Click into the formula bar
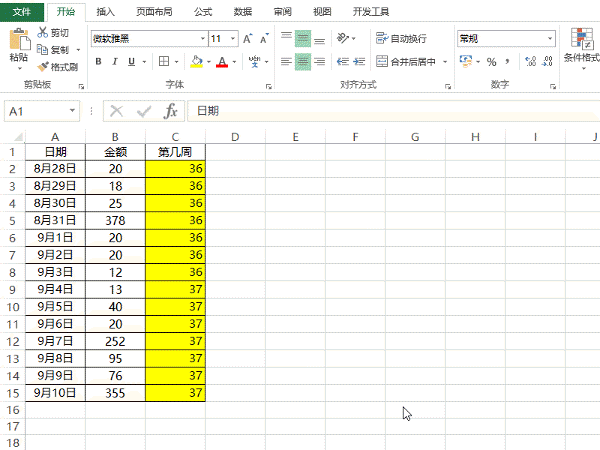The width and height of the screenshot is (600, 450). pyautogui.click(x=393, y=111)
